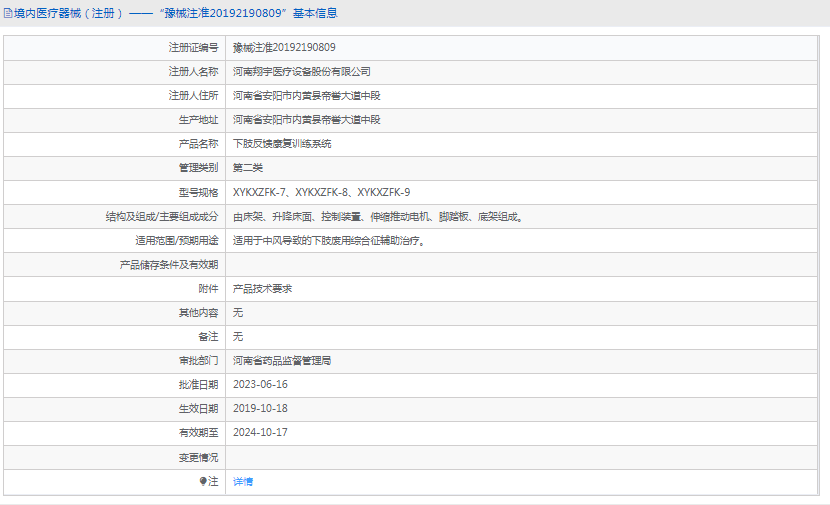The height and width of the screenshot is (505, 830).
Task: Click the 型号规格 label
Action: (x=199, y=192)
